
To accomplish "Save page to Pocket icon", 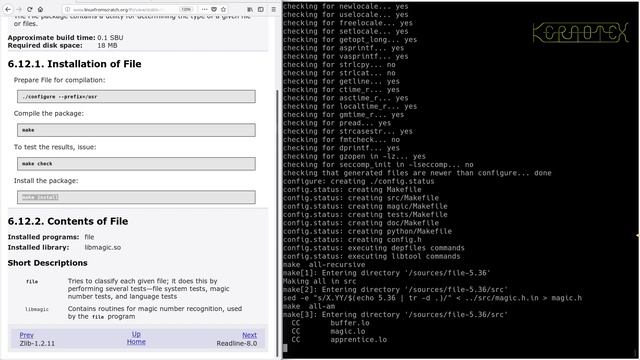I will coord(214,9).
